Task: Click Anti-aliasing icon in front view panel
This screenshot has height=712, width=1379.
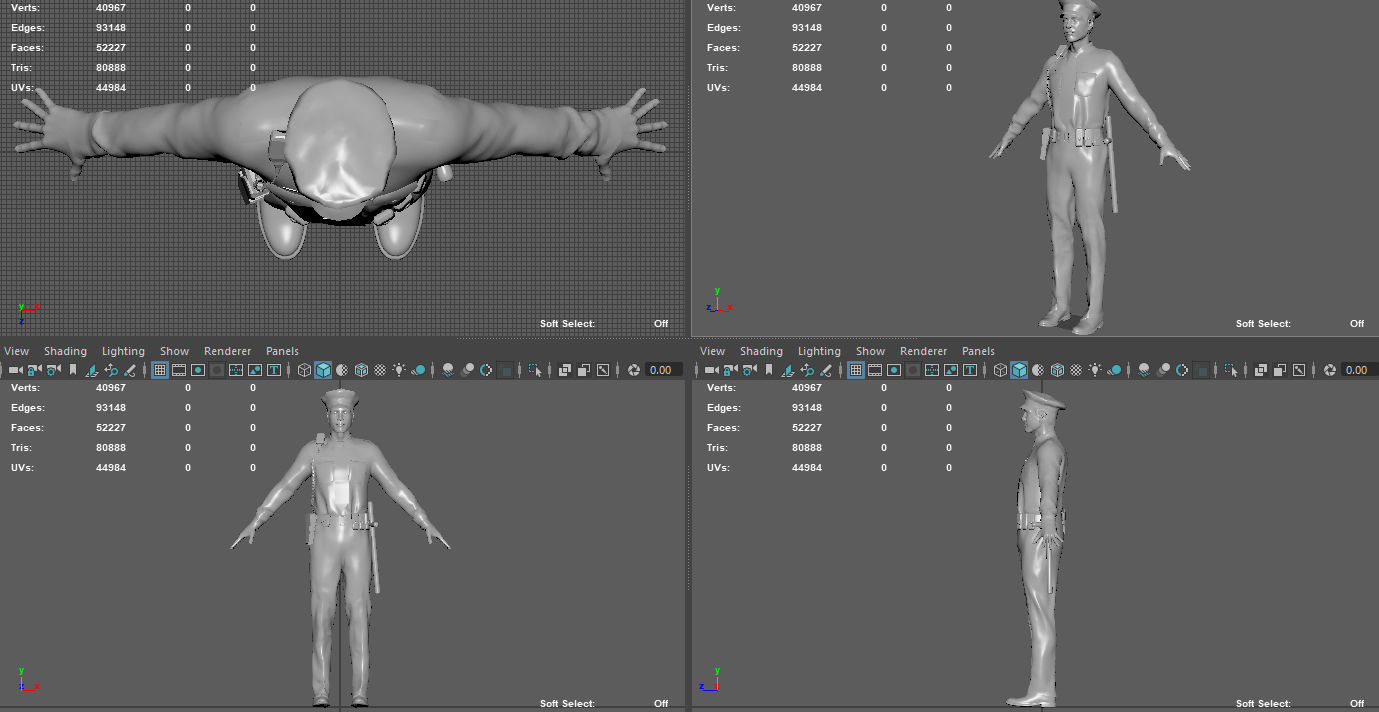Action: point(486,370)
